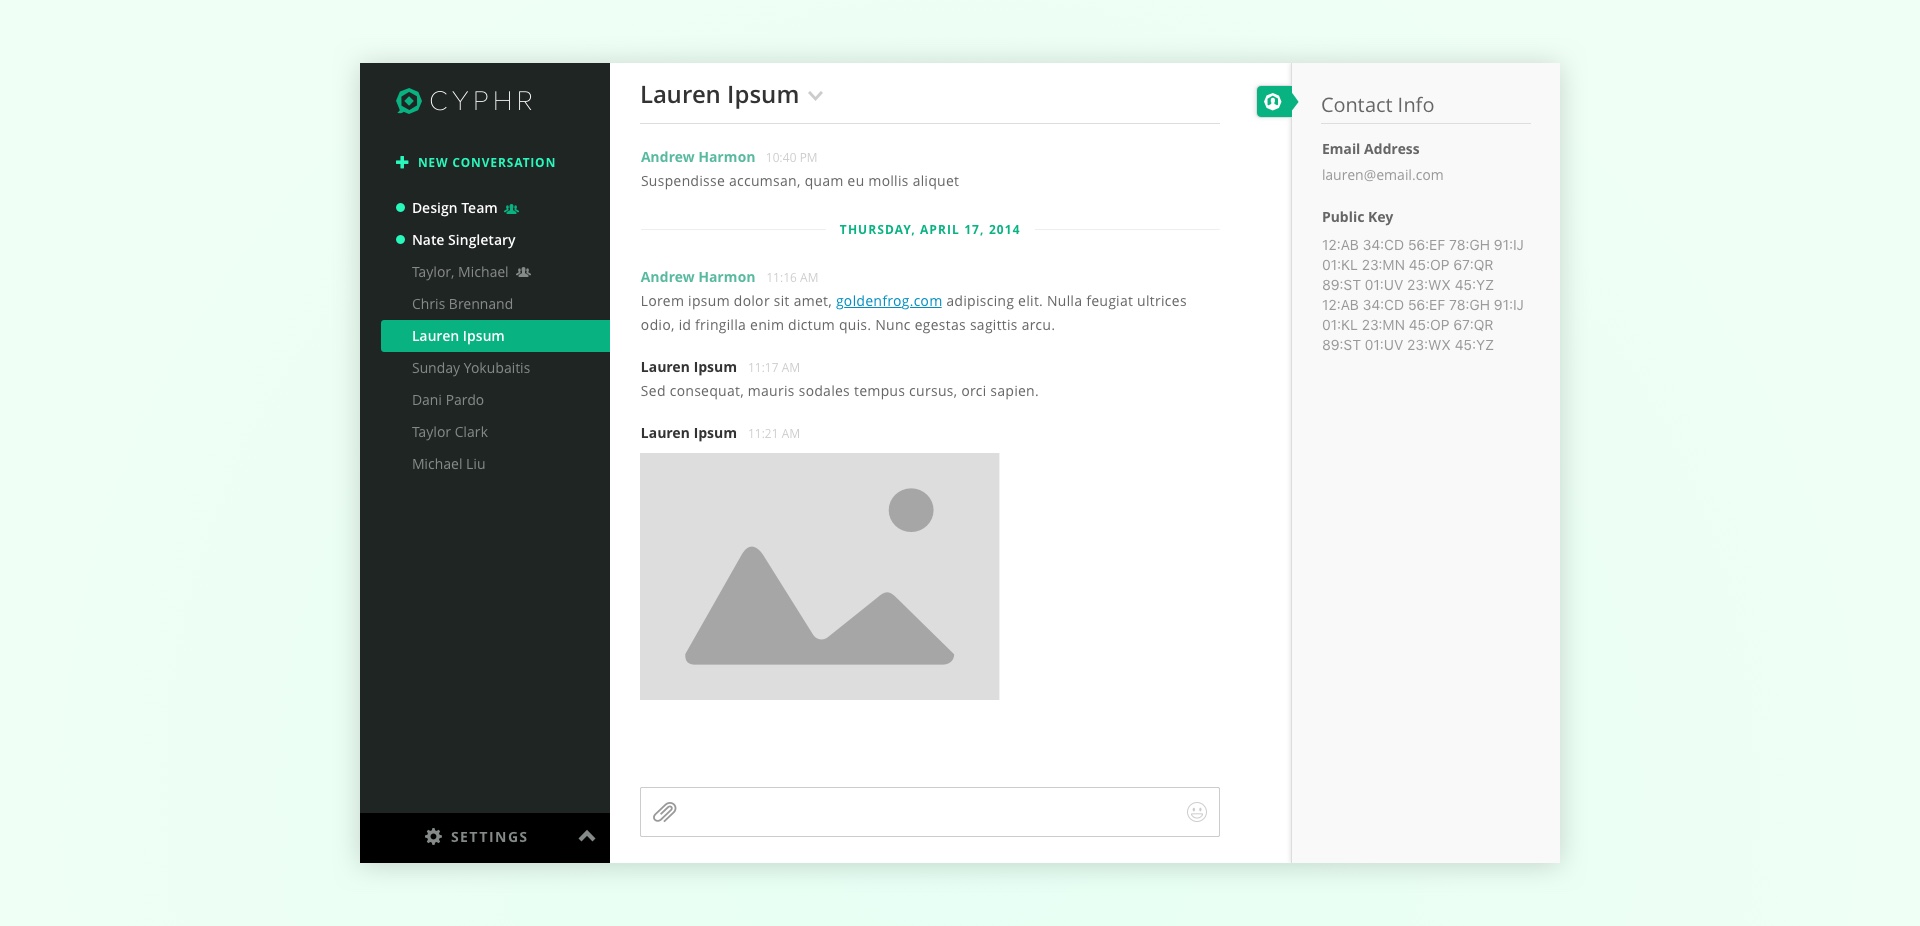Screen dimensions: 1920x926
Task: Open the Chris Brennand conversation
Action: click(x=462, y=304)
